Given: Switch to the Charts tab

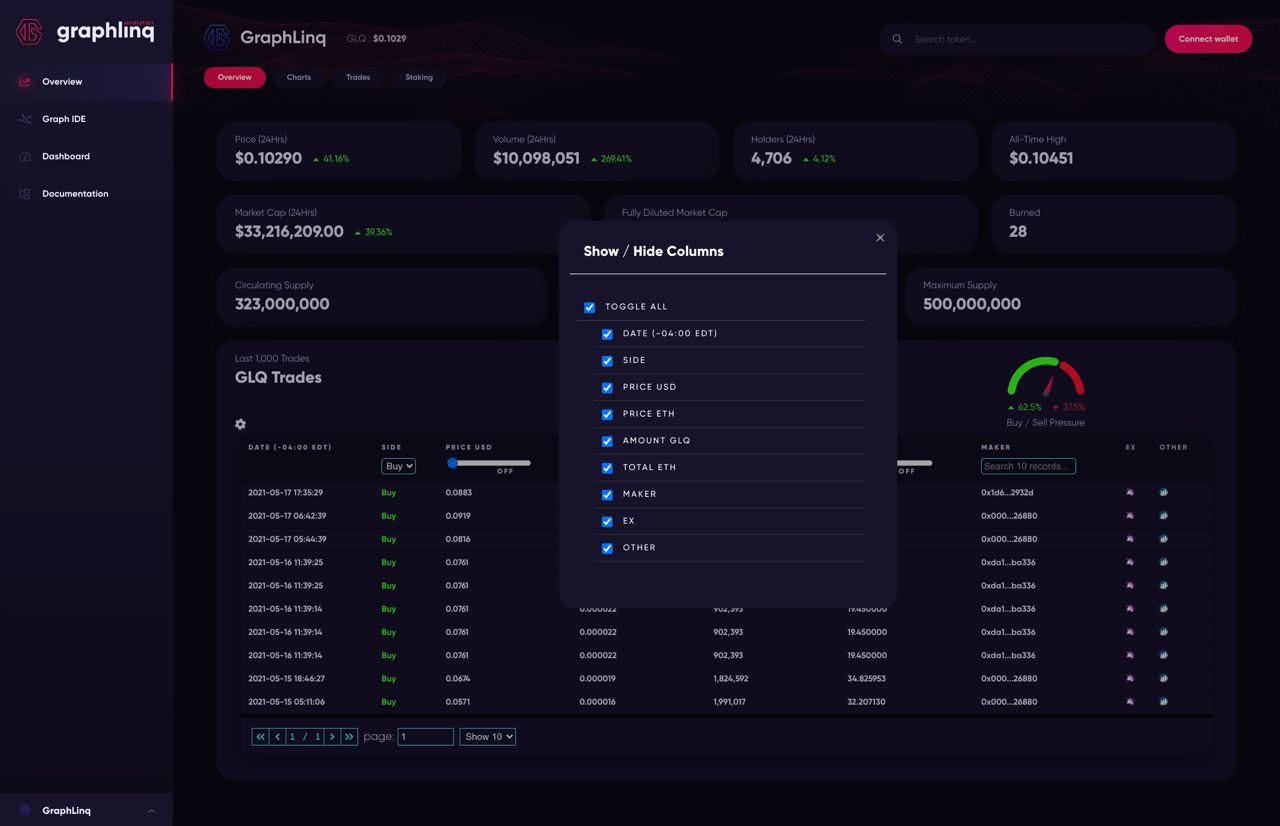Looking at the screenshot, I should 299,77.
